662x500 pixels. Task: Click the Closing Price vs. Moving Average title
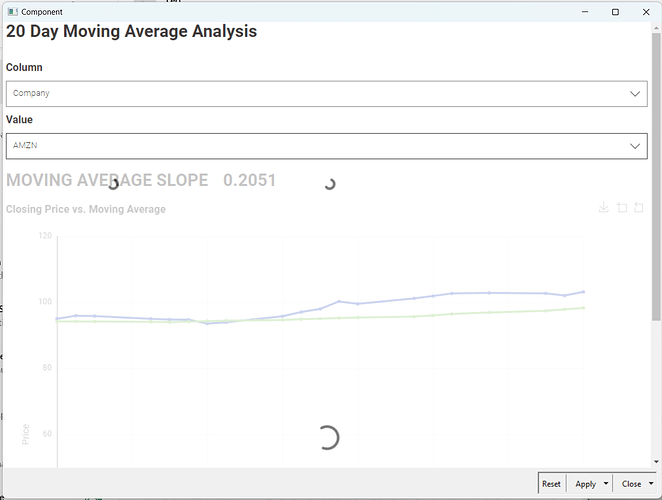point(86,209)
